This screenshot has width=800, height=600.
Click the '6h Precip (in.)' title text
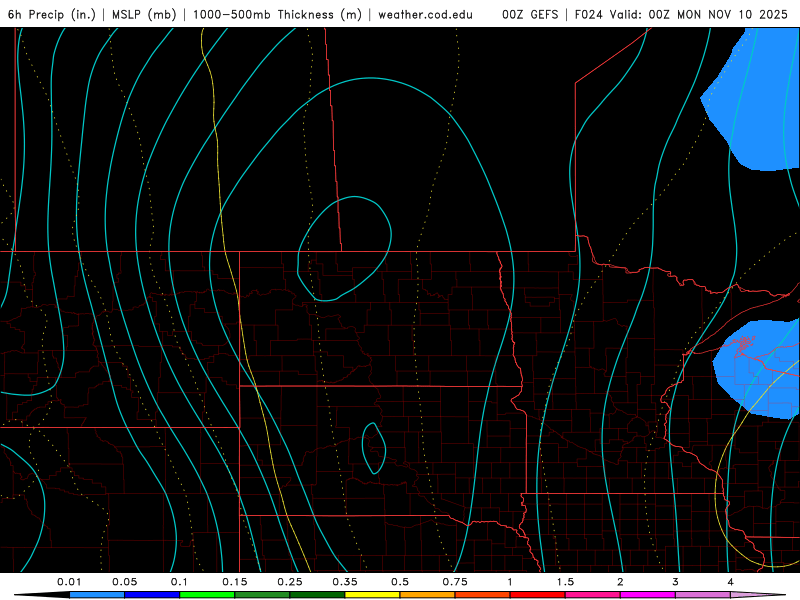(x=52, y=14)
